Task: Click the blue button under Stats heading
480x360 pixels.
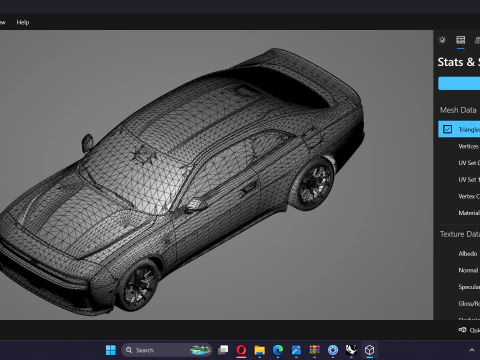Action: pos(459,83)
